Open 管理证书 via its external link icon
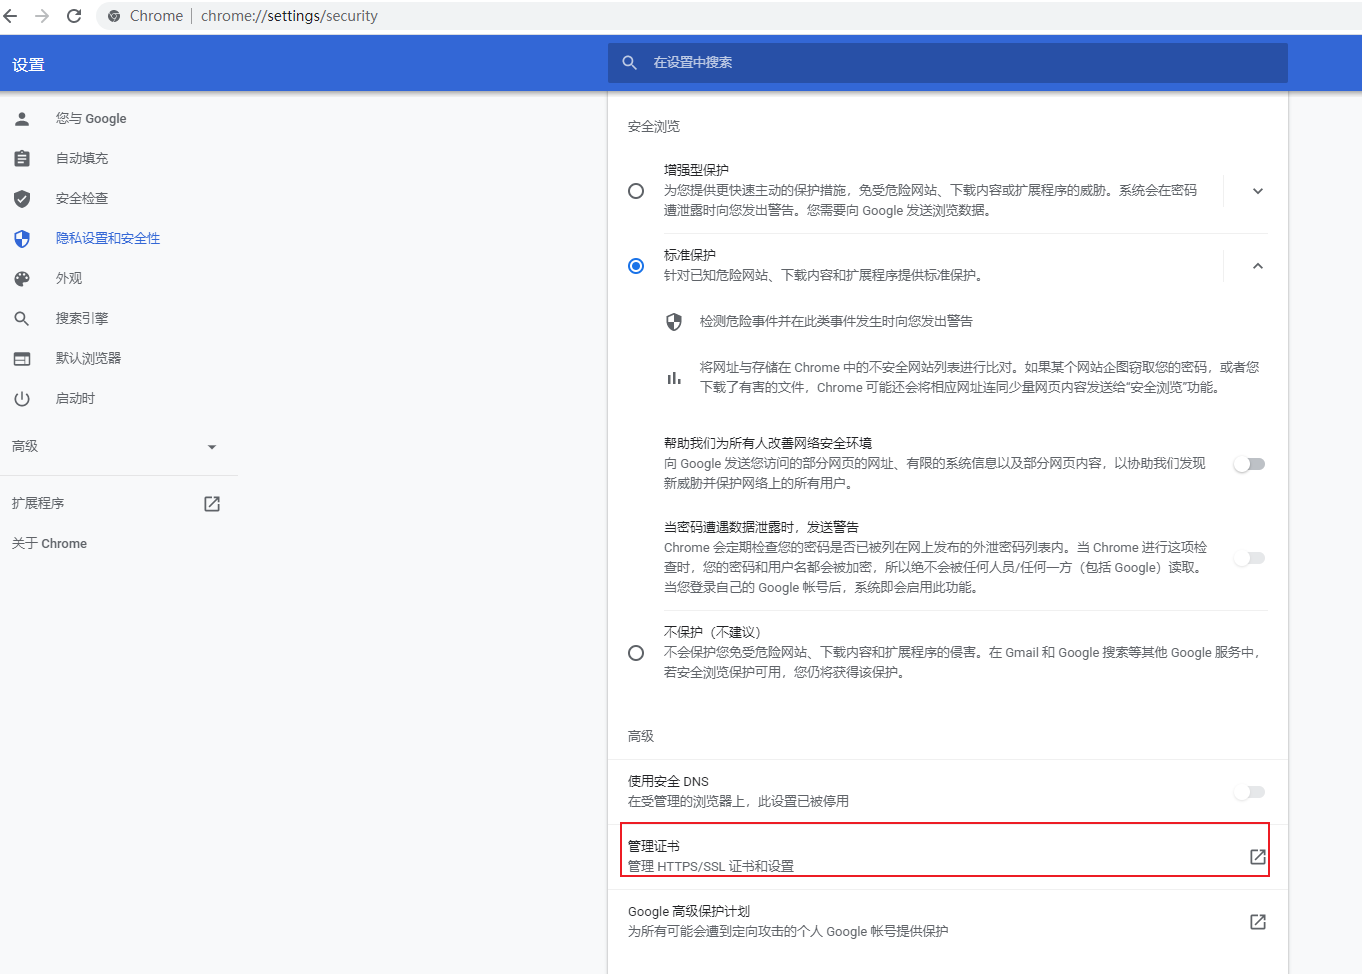1362x974 pixels. point(1258,857)
